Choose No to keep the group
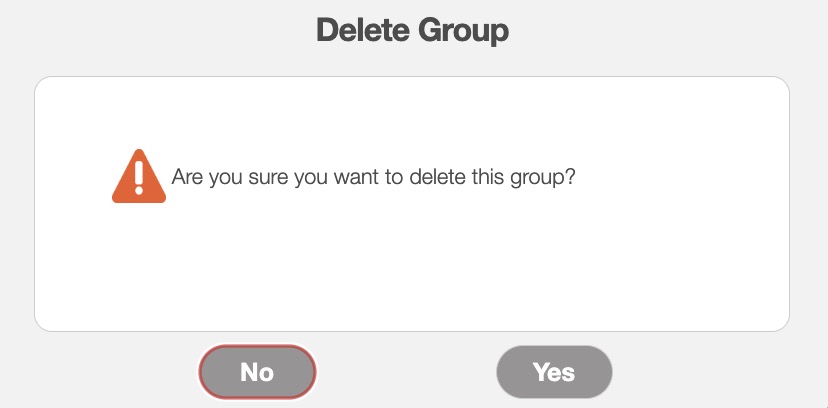 coord(257,372)
